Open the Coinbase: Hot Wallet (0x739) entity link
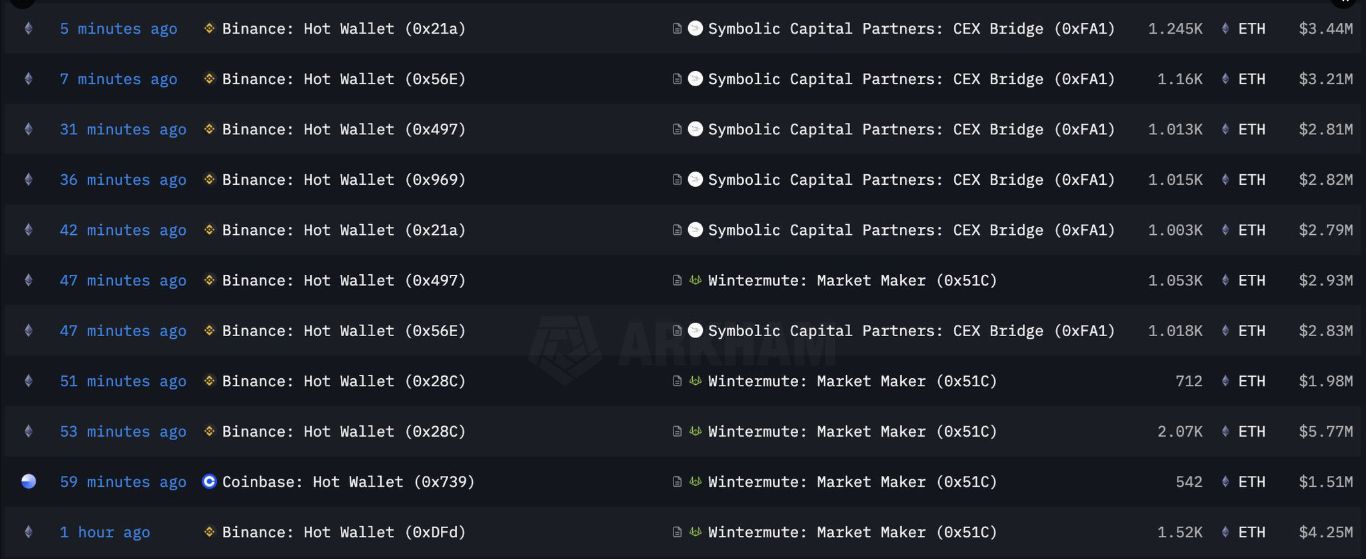This screenshot has height=559, width=1366. coord(348,482)
